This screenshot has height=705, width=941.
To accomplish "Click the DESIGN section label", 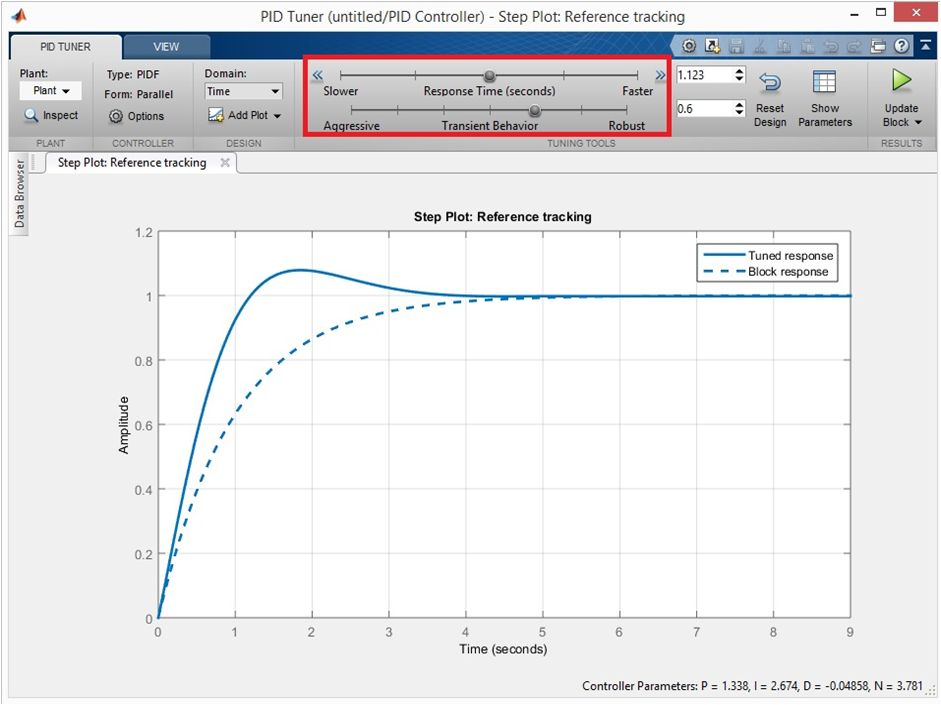I will point(244,143).
